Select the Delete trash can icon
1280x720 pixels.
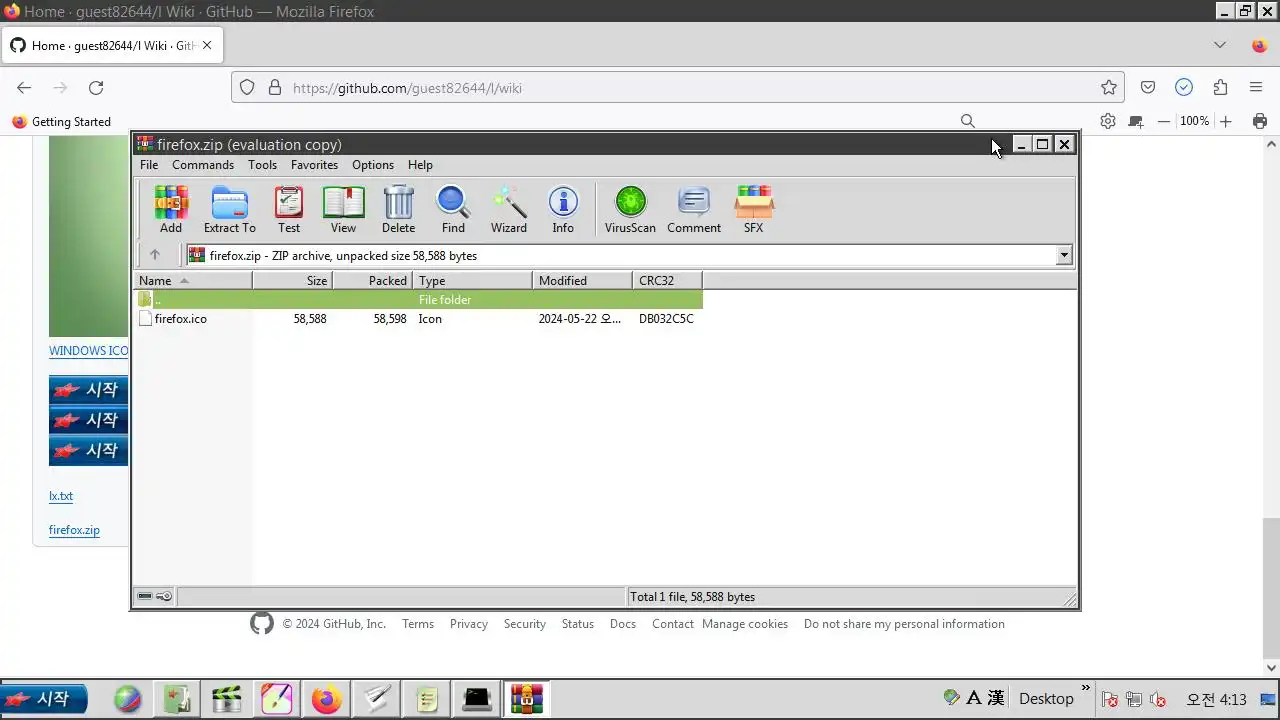pos(398,210)
